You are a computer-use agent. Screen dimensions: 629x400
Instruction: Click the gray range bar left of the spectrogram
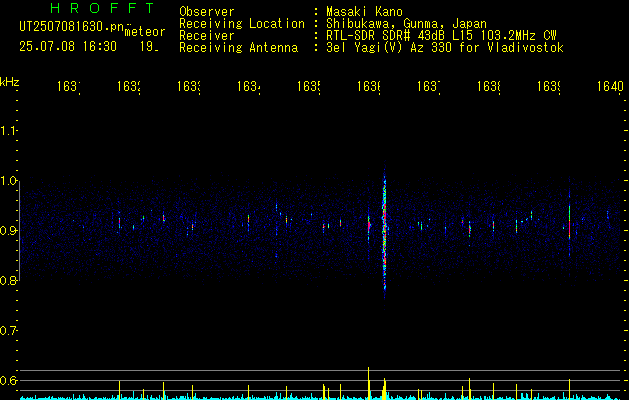pos(19,231)
